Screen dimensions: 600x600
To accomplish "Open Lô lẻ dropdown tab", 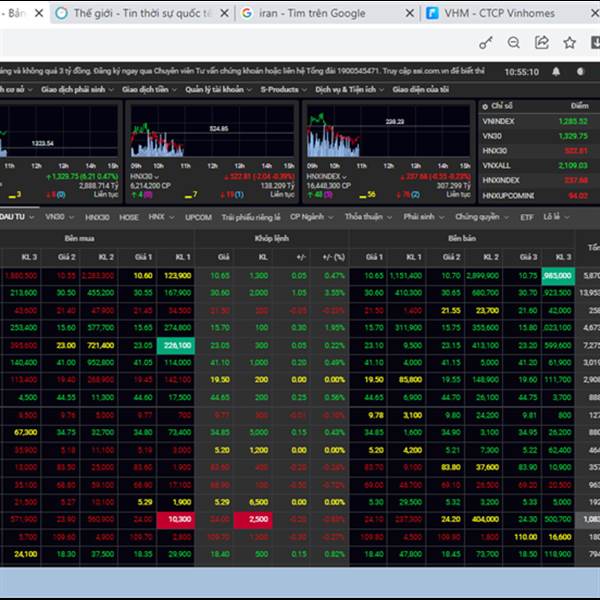I will click(556, 217).
